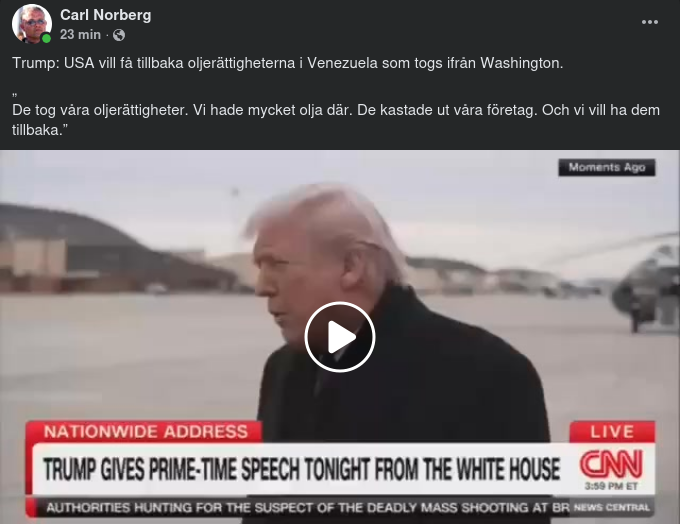The image size is (680, 524).
Task: Click the post's first line about Venezuela
Action: coord(288,63)
